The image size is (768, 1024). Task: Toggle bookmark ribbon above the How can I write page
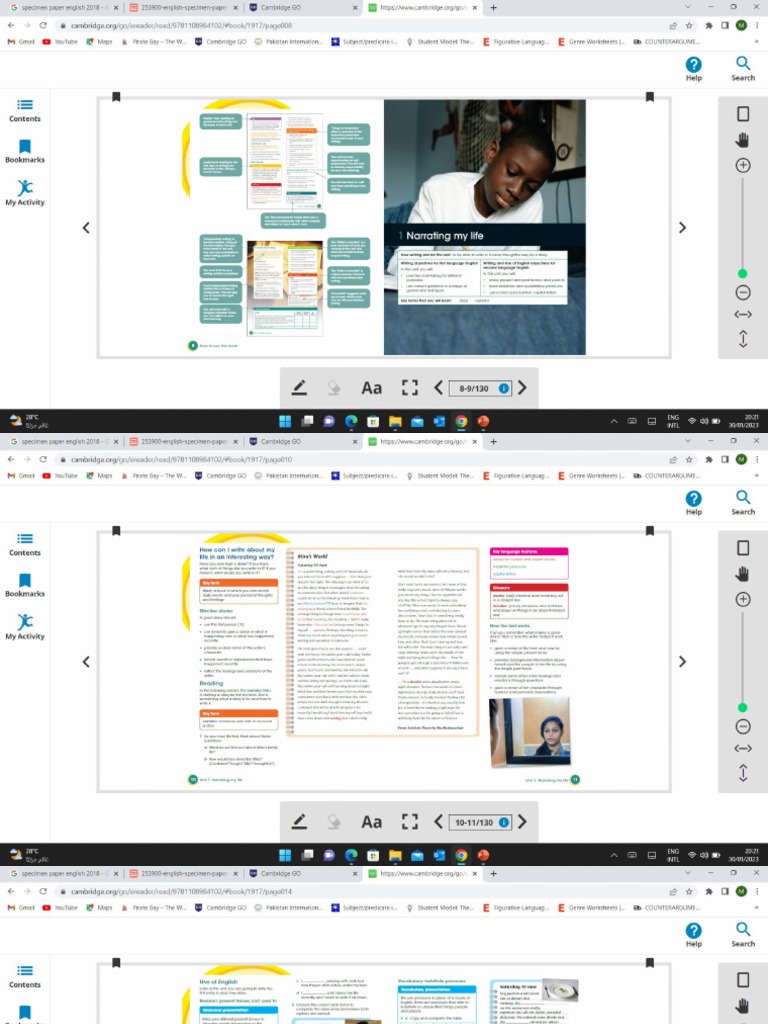pos(116,531)
